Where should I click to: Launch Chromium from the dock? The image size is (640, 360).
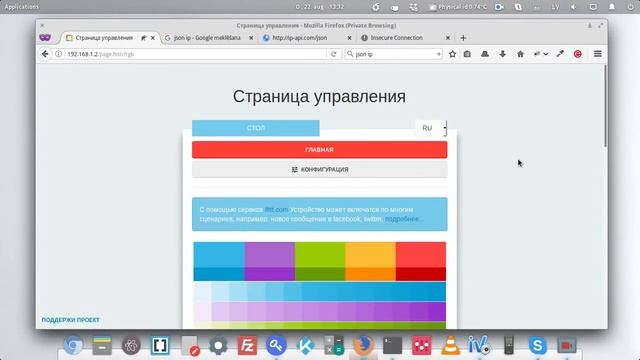pos(73,345)
